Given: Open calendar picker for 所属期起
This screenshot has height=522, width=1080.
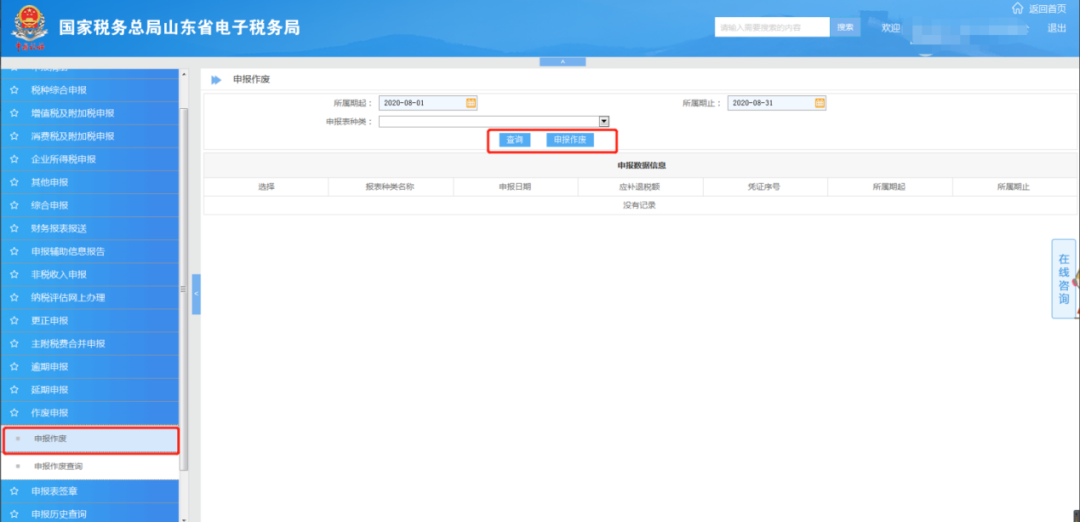Looking at the screenshot, I should [471, 103].
